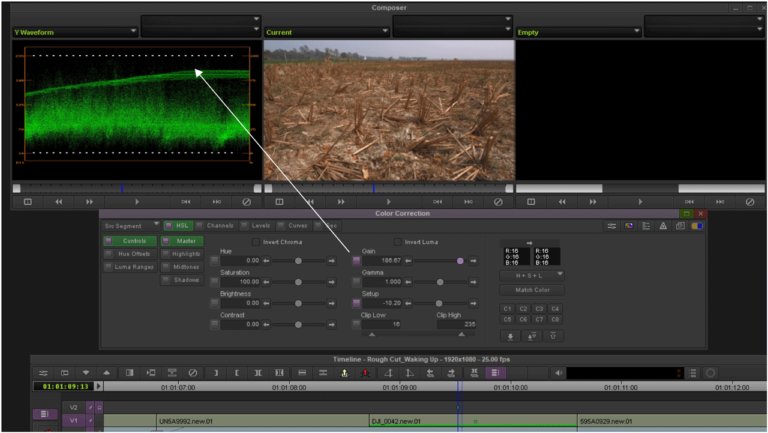Toggle the Gamma enable button

pos(357,282)
